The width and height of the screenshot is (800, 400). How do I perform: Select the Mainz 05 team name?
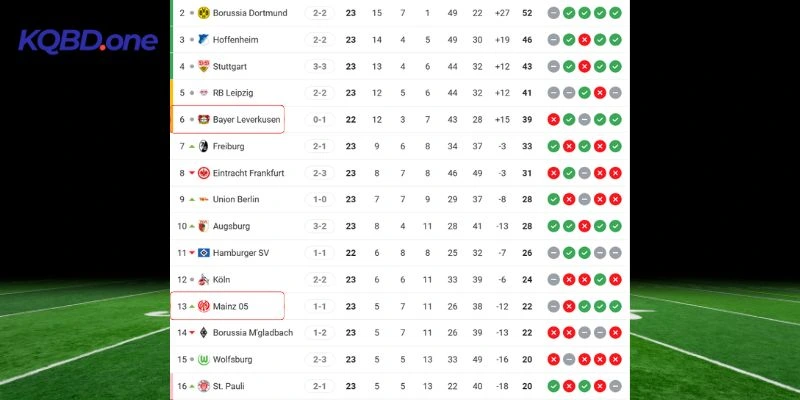point(232,306)
